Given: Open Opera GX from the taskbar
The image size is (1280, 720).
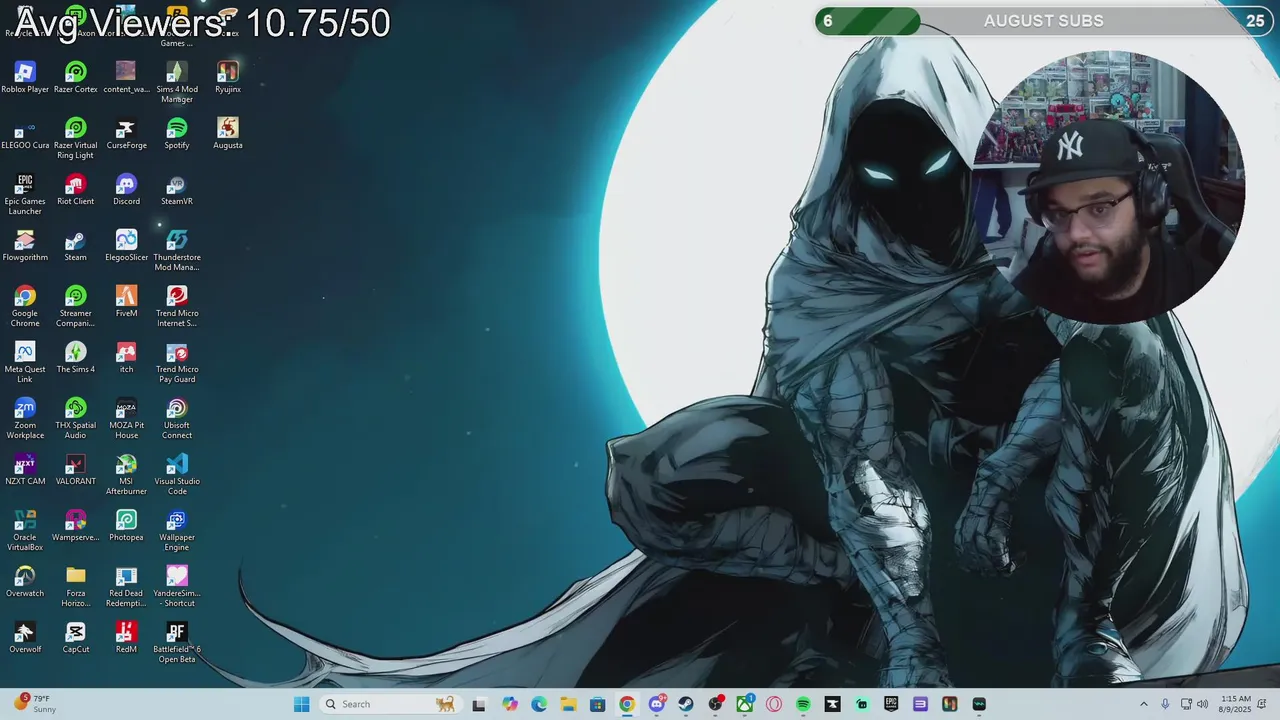Looking at the screenshot, I should pyautogui.click(x=774, y=704).
